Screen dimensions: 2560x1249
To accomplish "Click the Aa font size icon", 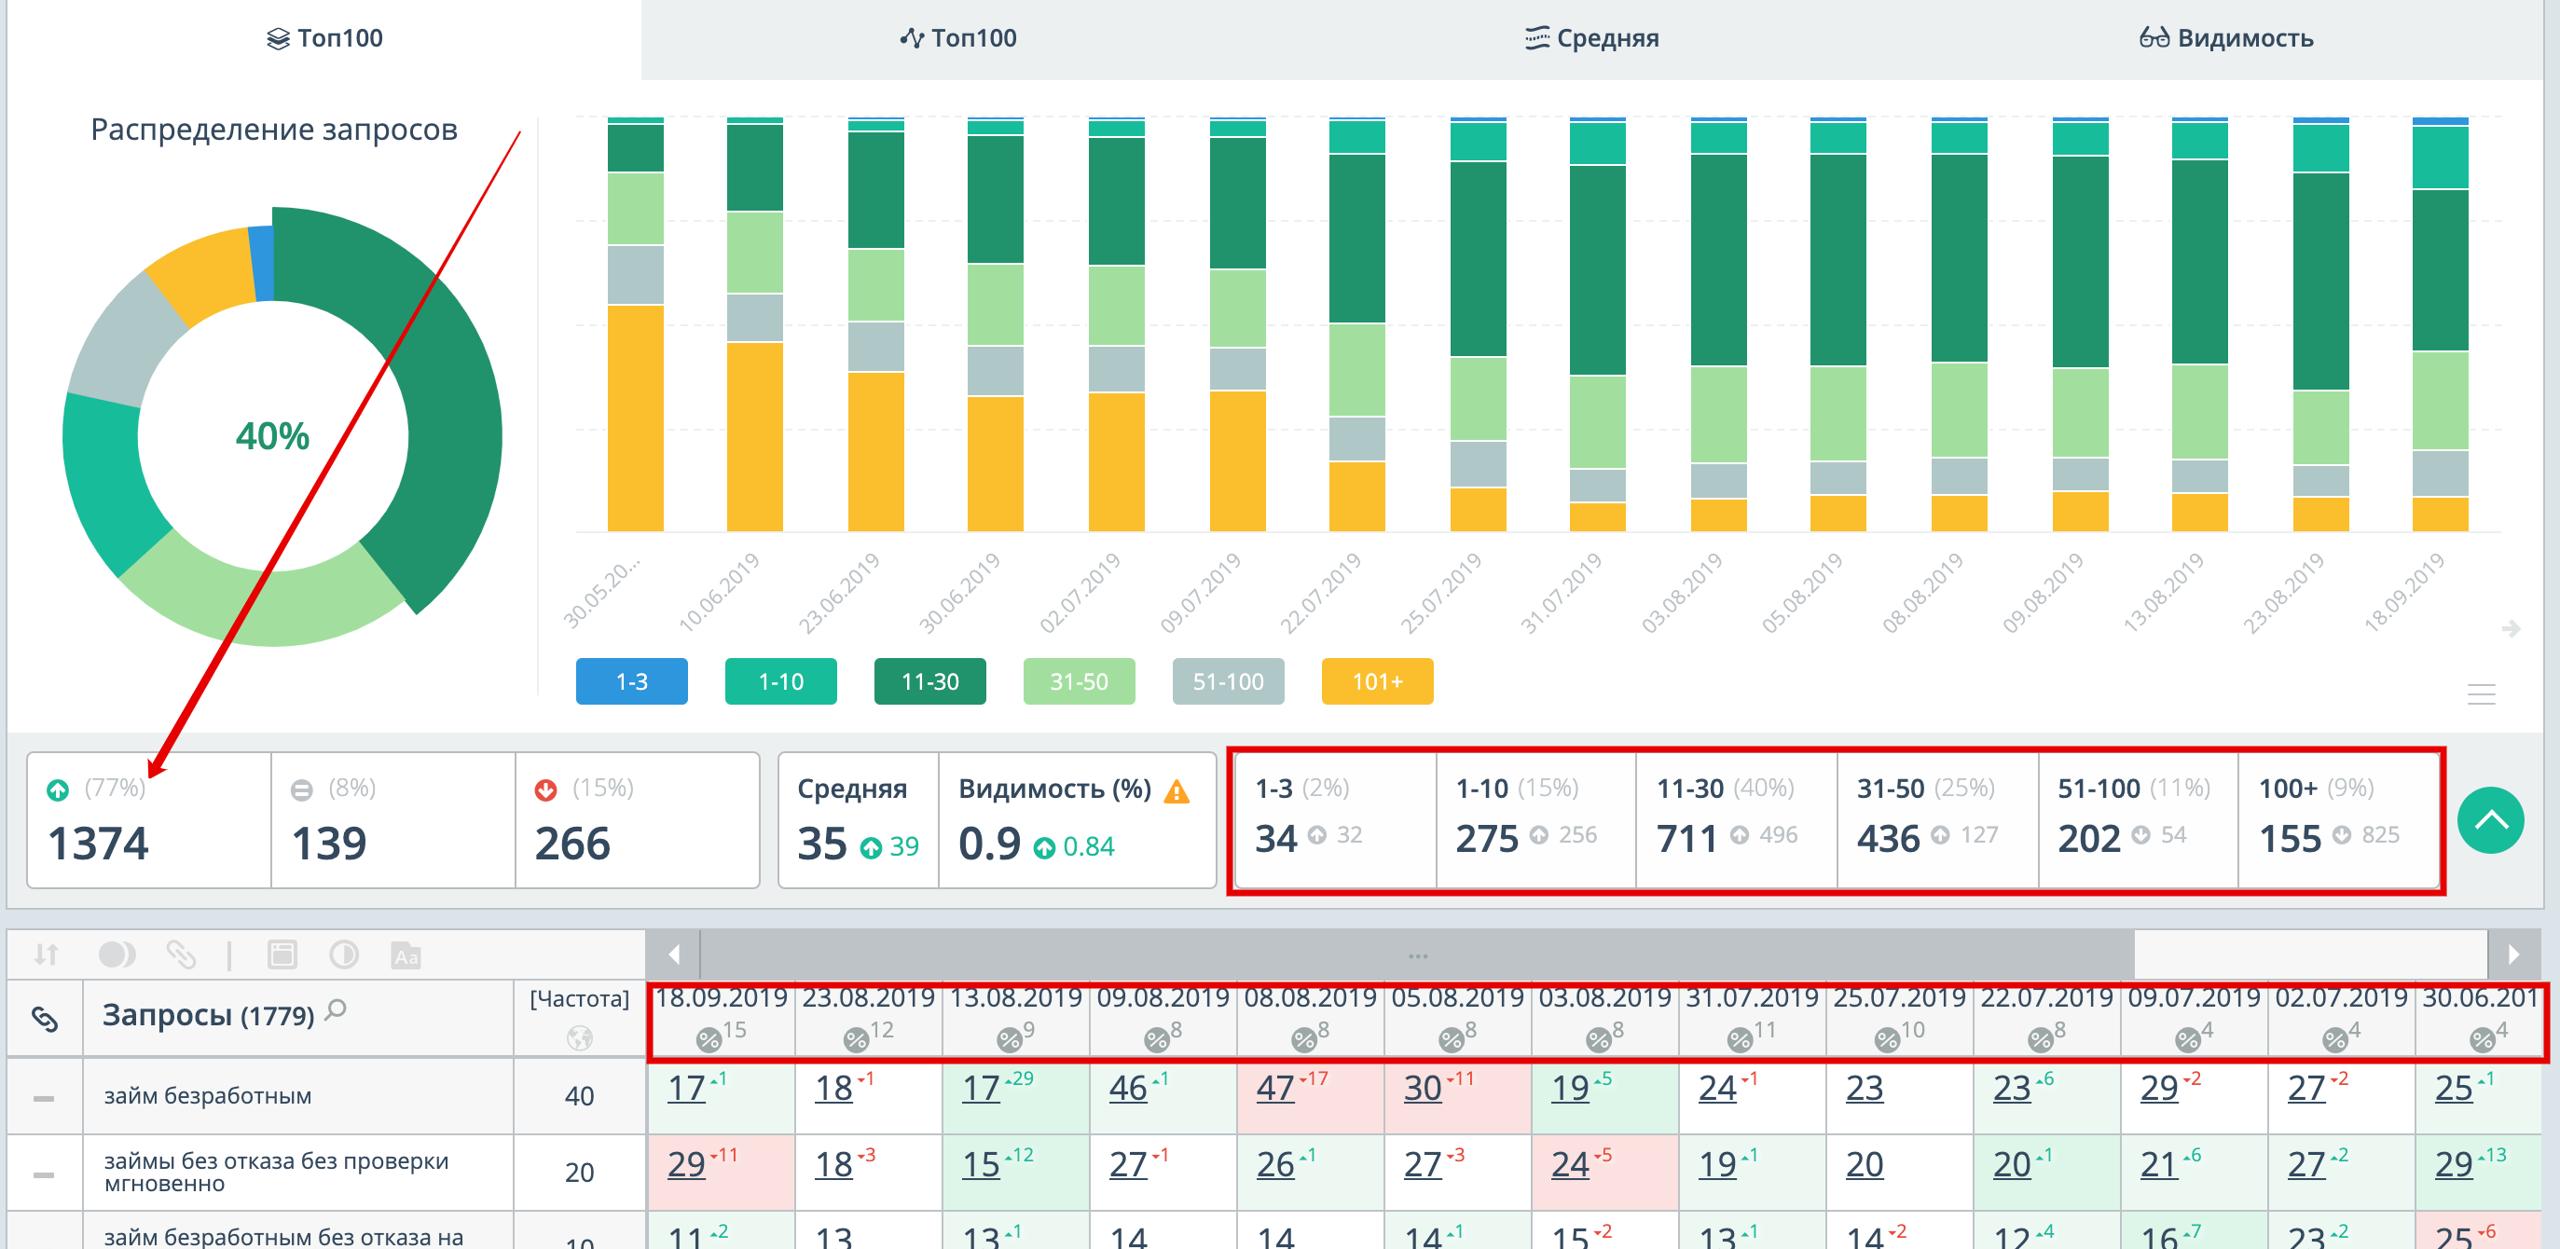I will pos(405,956).
